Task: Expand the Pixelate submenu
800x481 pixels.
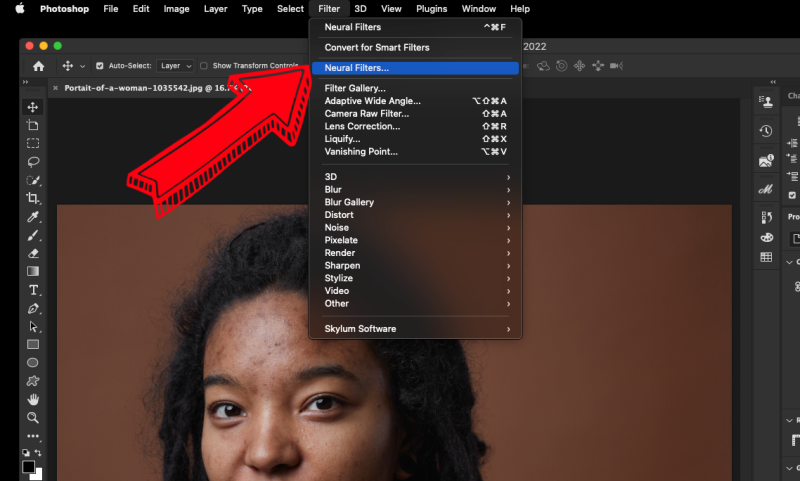Action: [416, 240]
